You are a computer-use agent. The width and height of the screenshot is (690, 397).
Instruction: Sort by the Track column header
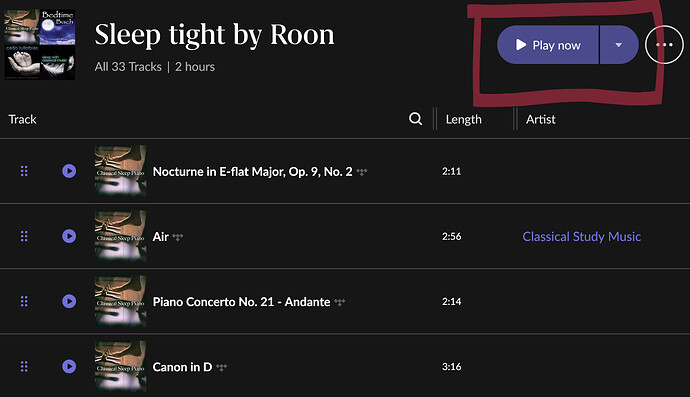point(22,119)
